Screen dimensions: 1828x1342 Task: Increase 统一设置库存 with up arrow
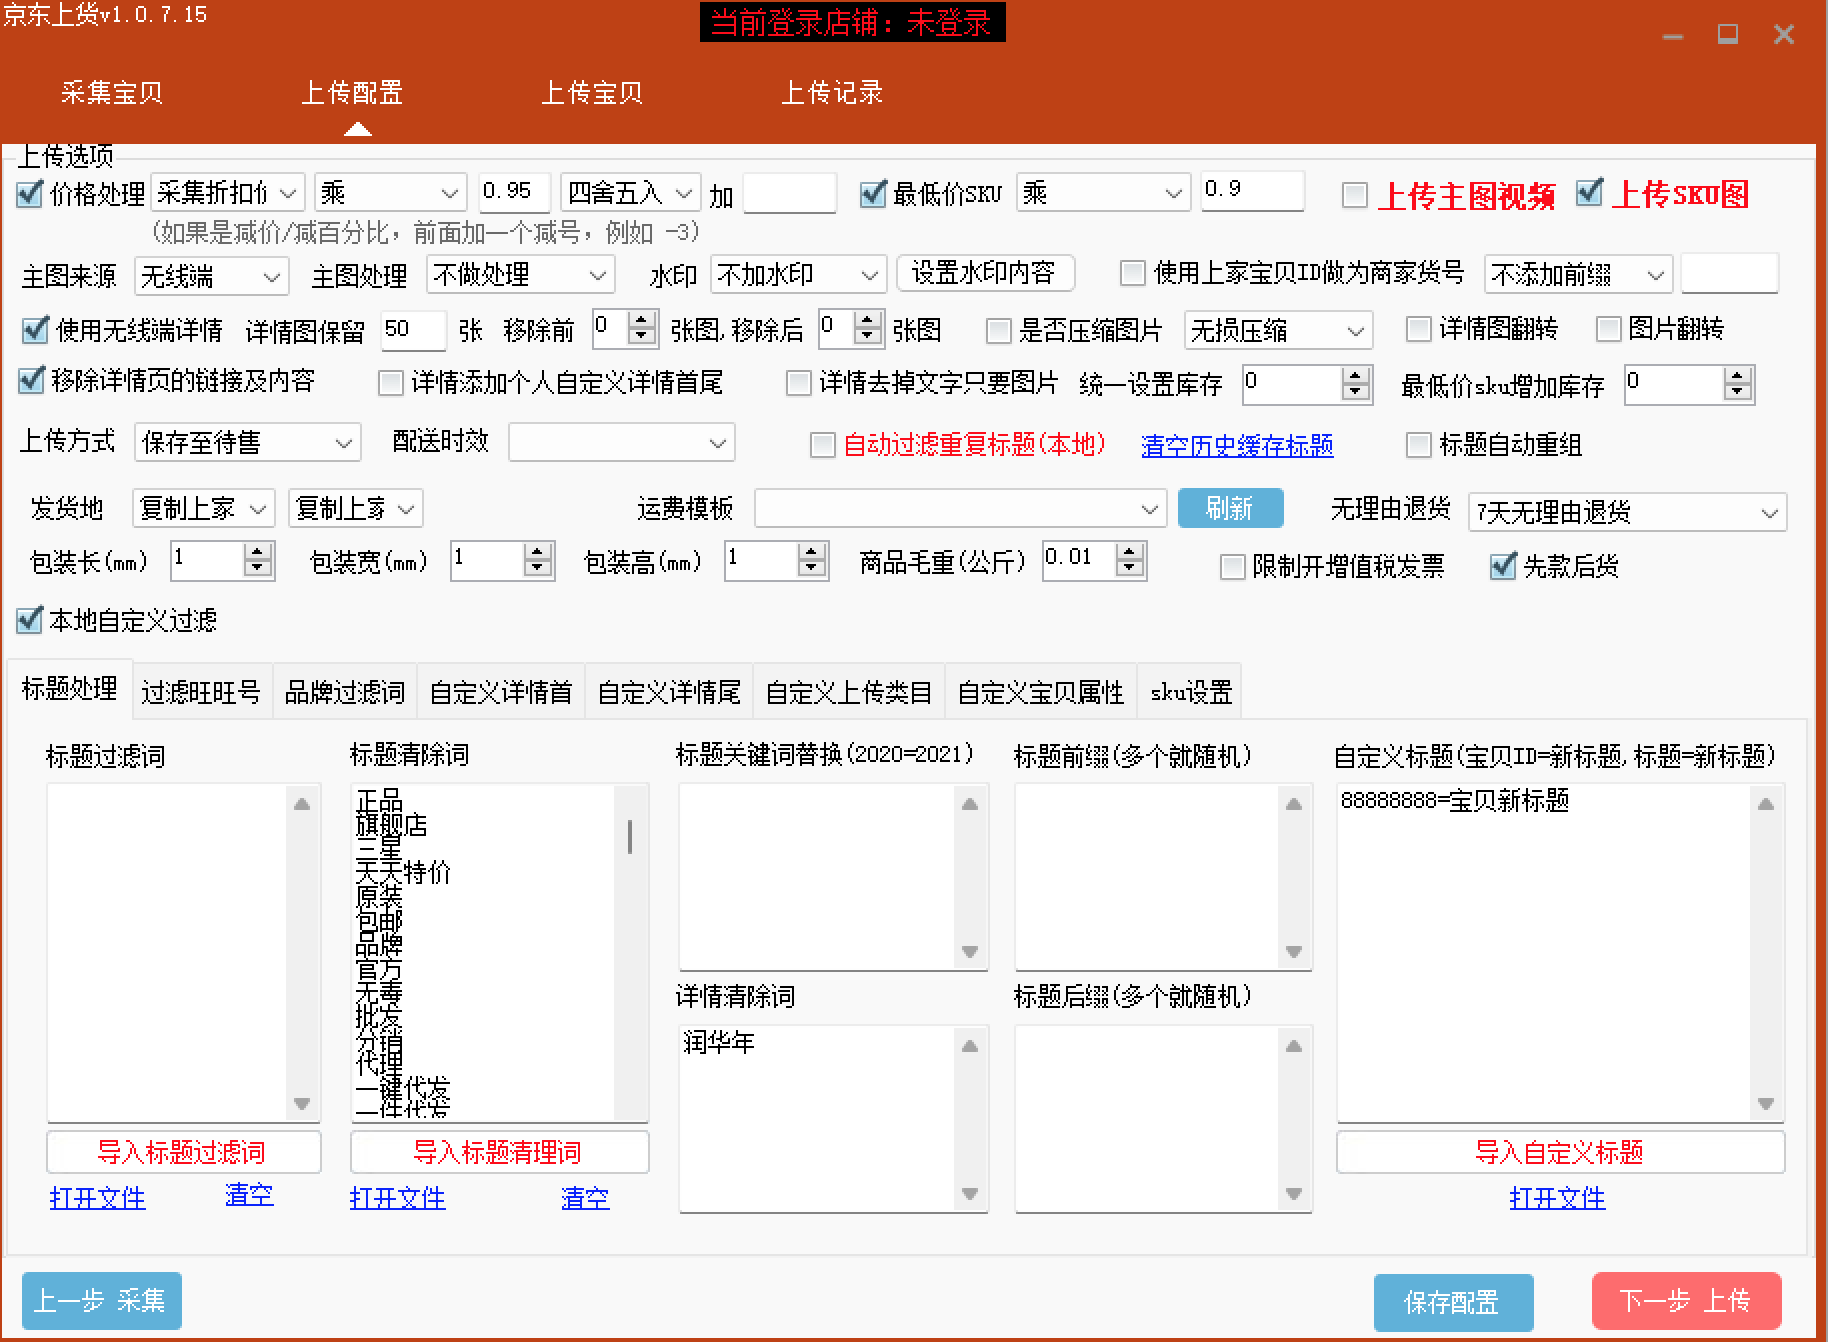(1355, 375)
